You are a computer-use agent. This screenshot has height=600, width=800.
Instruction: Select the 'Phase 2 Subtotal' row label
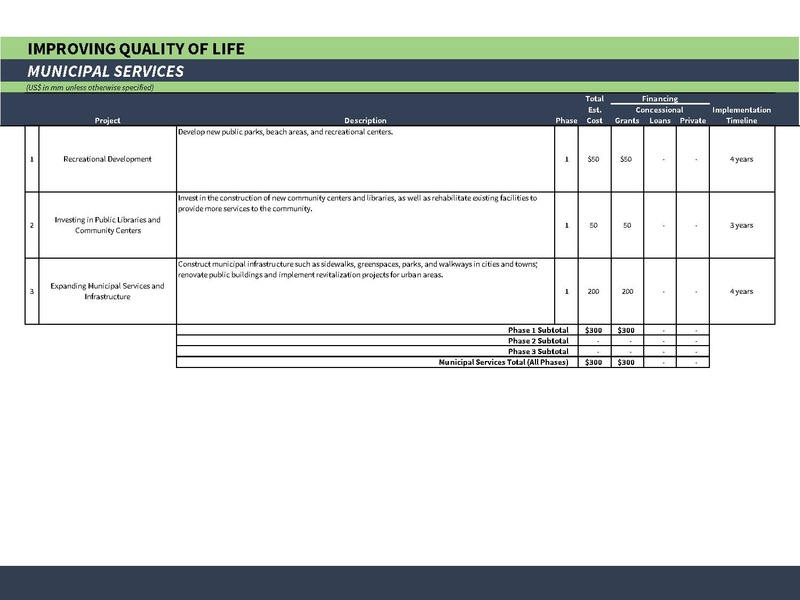[x=537, y=341]
